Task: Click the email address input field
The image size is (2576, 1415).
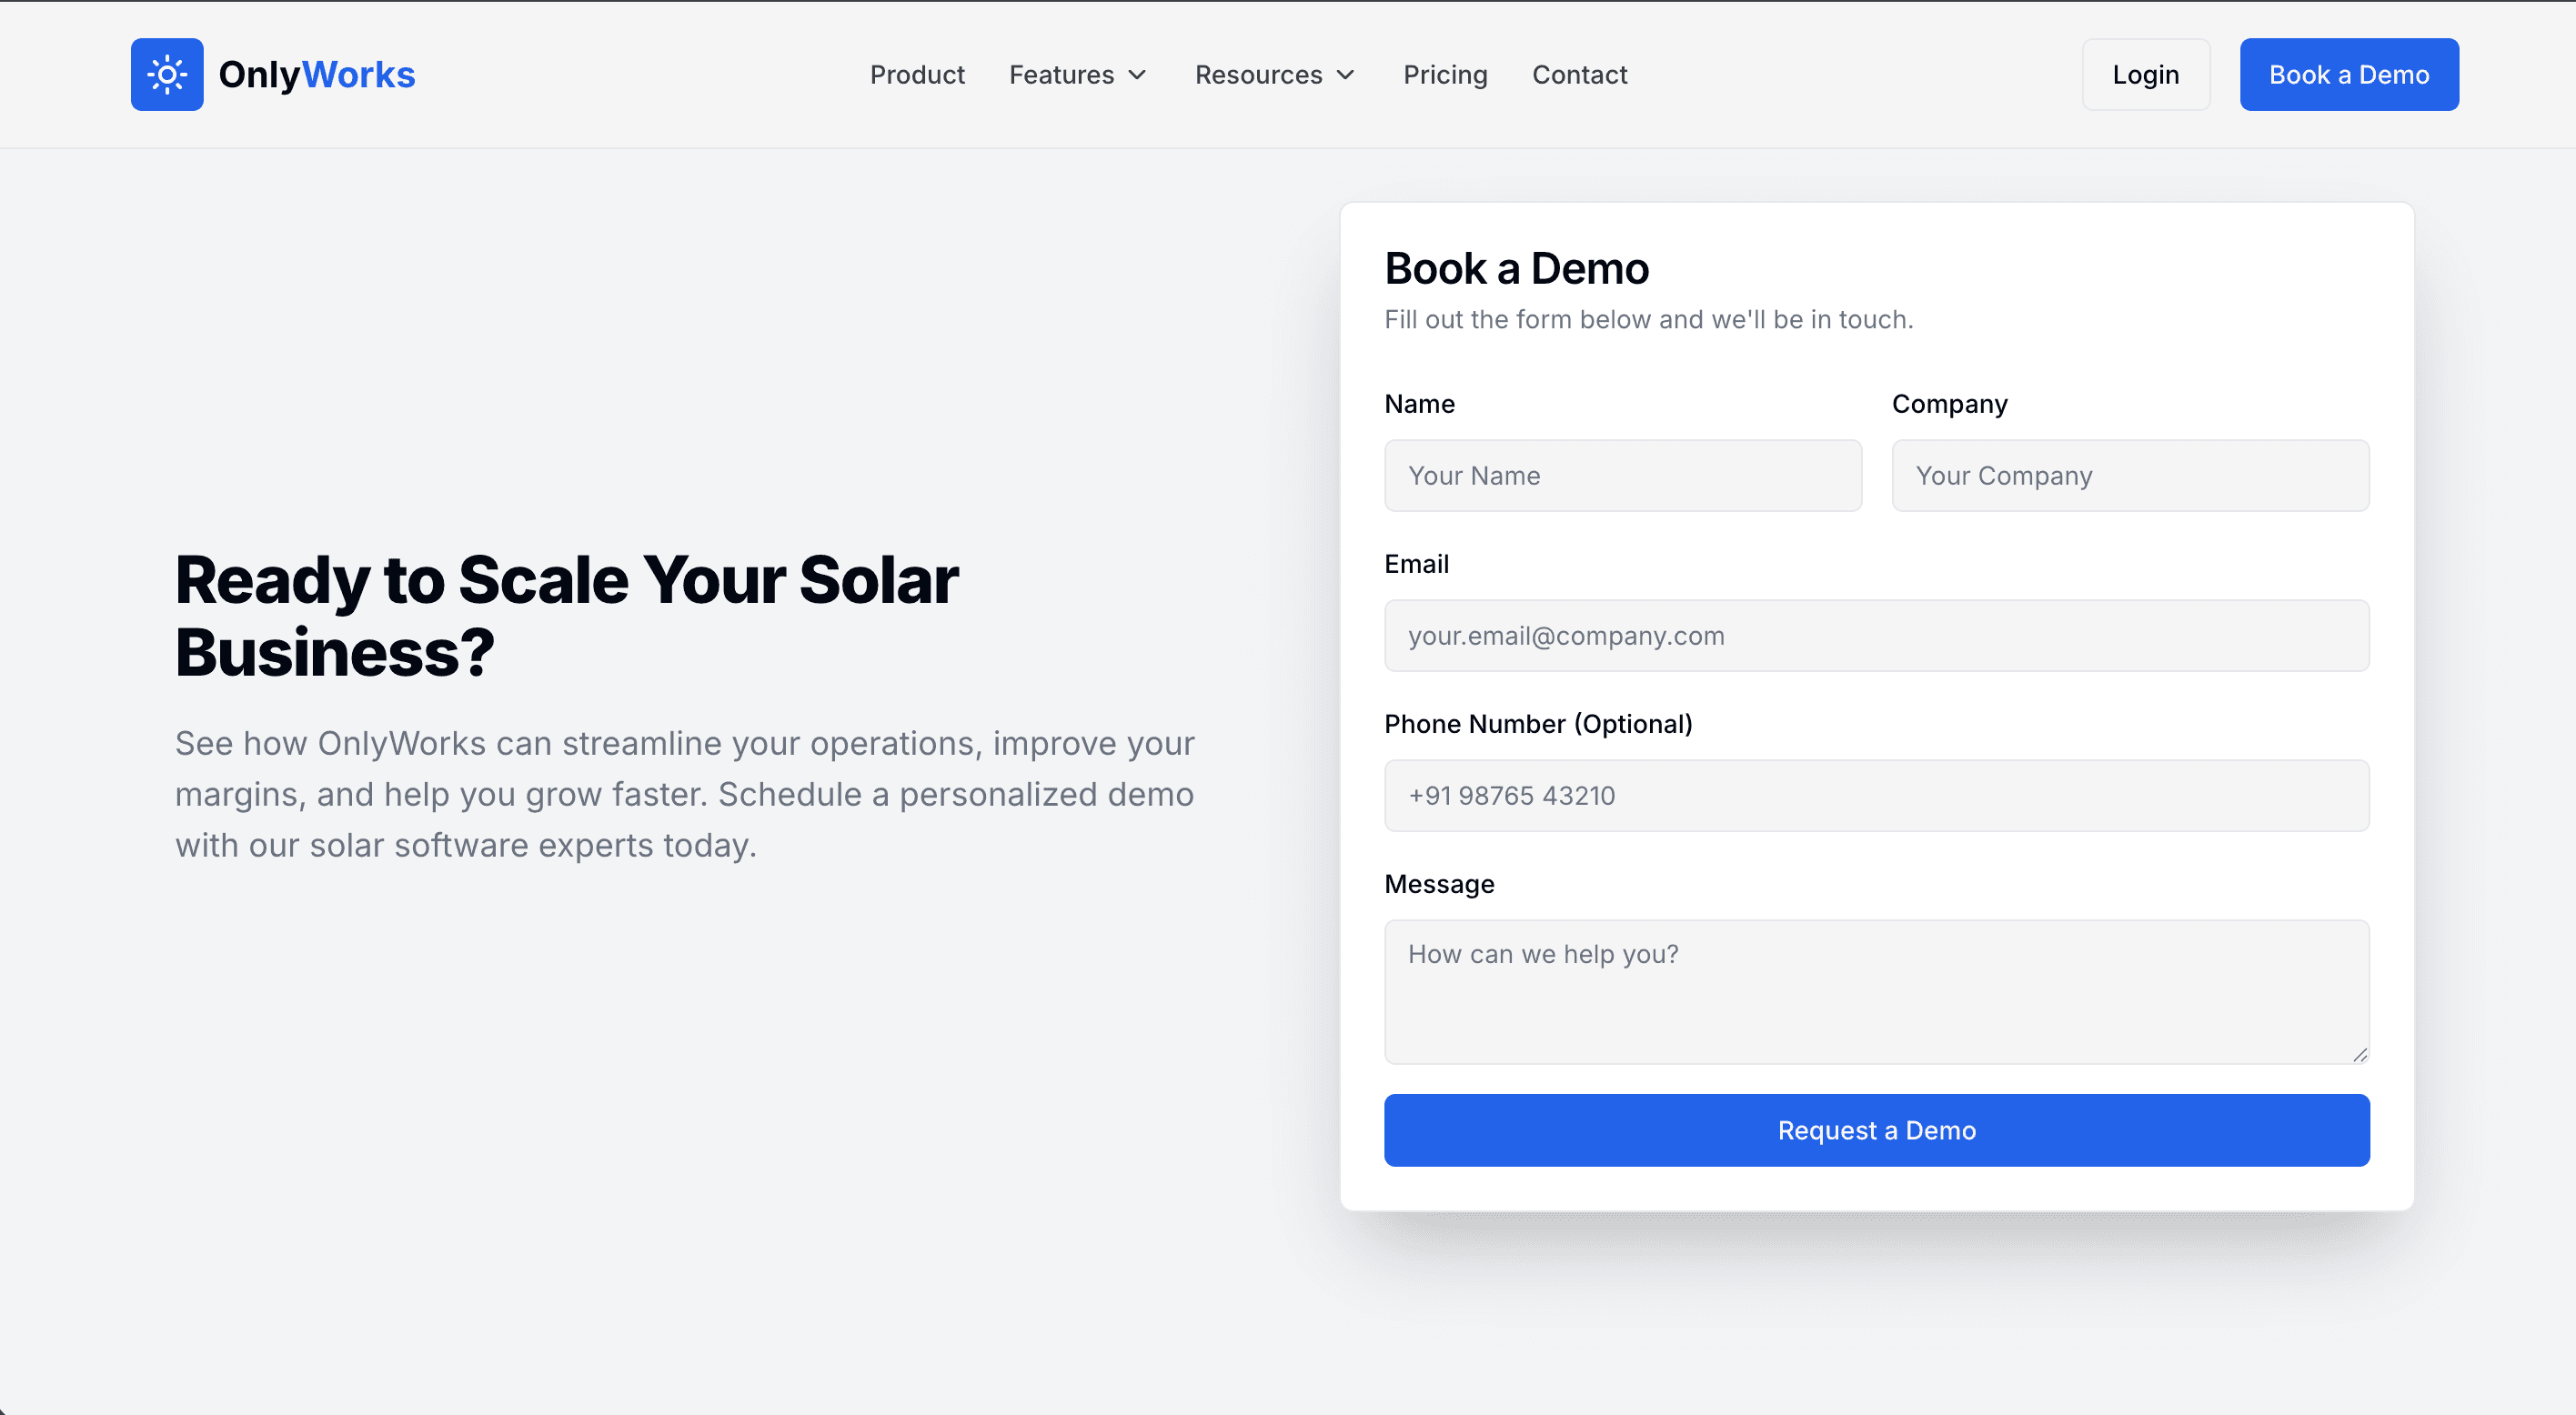Action: click(x=1875, y=635)
